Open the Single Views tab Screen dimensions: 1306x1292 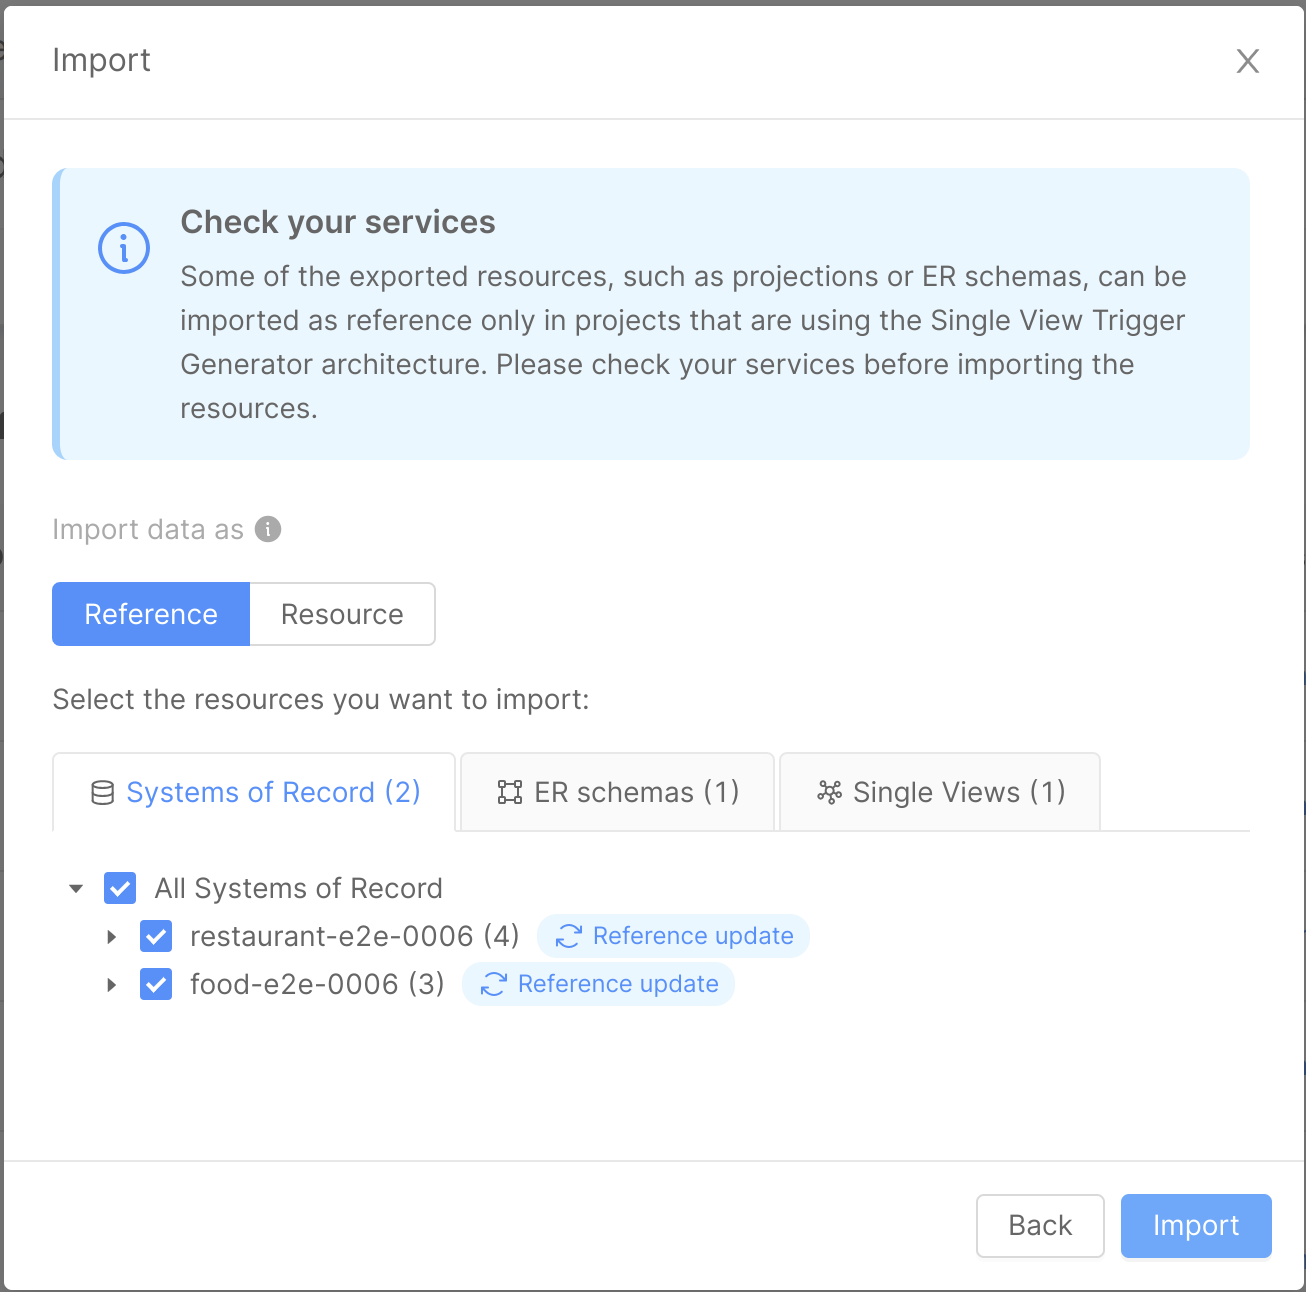tap(938, 791)
